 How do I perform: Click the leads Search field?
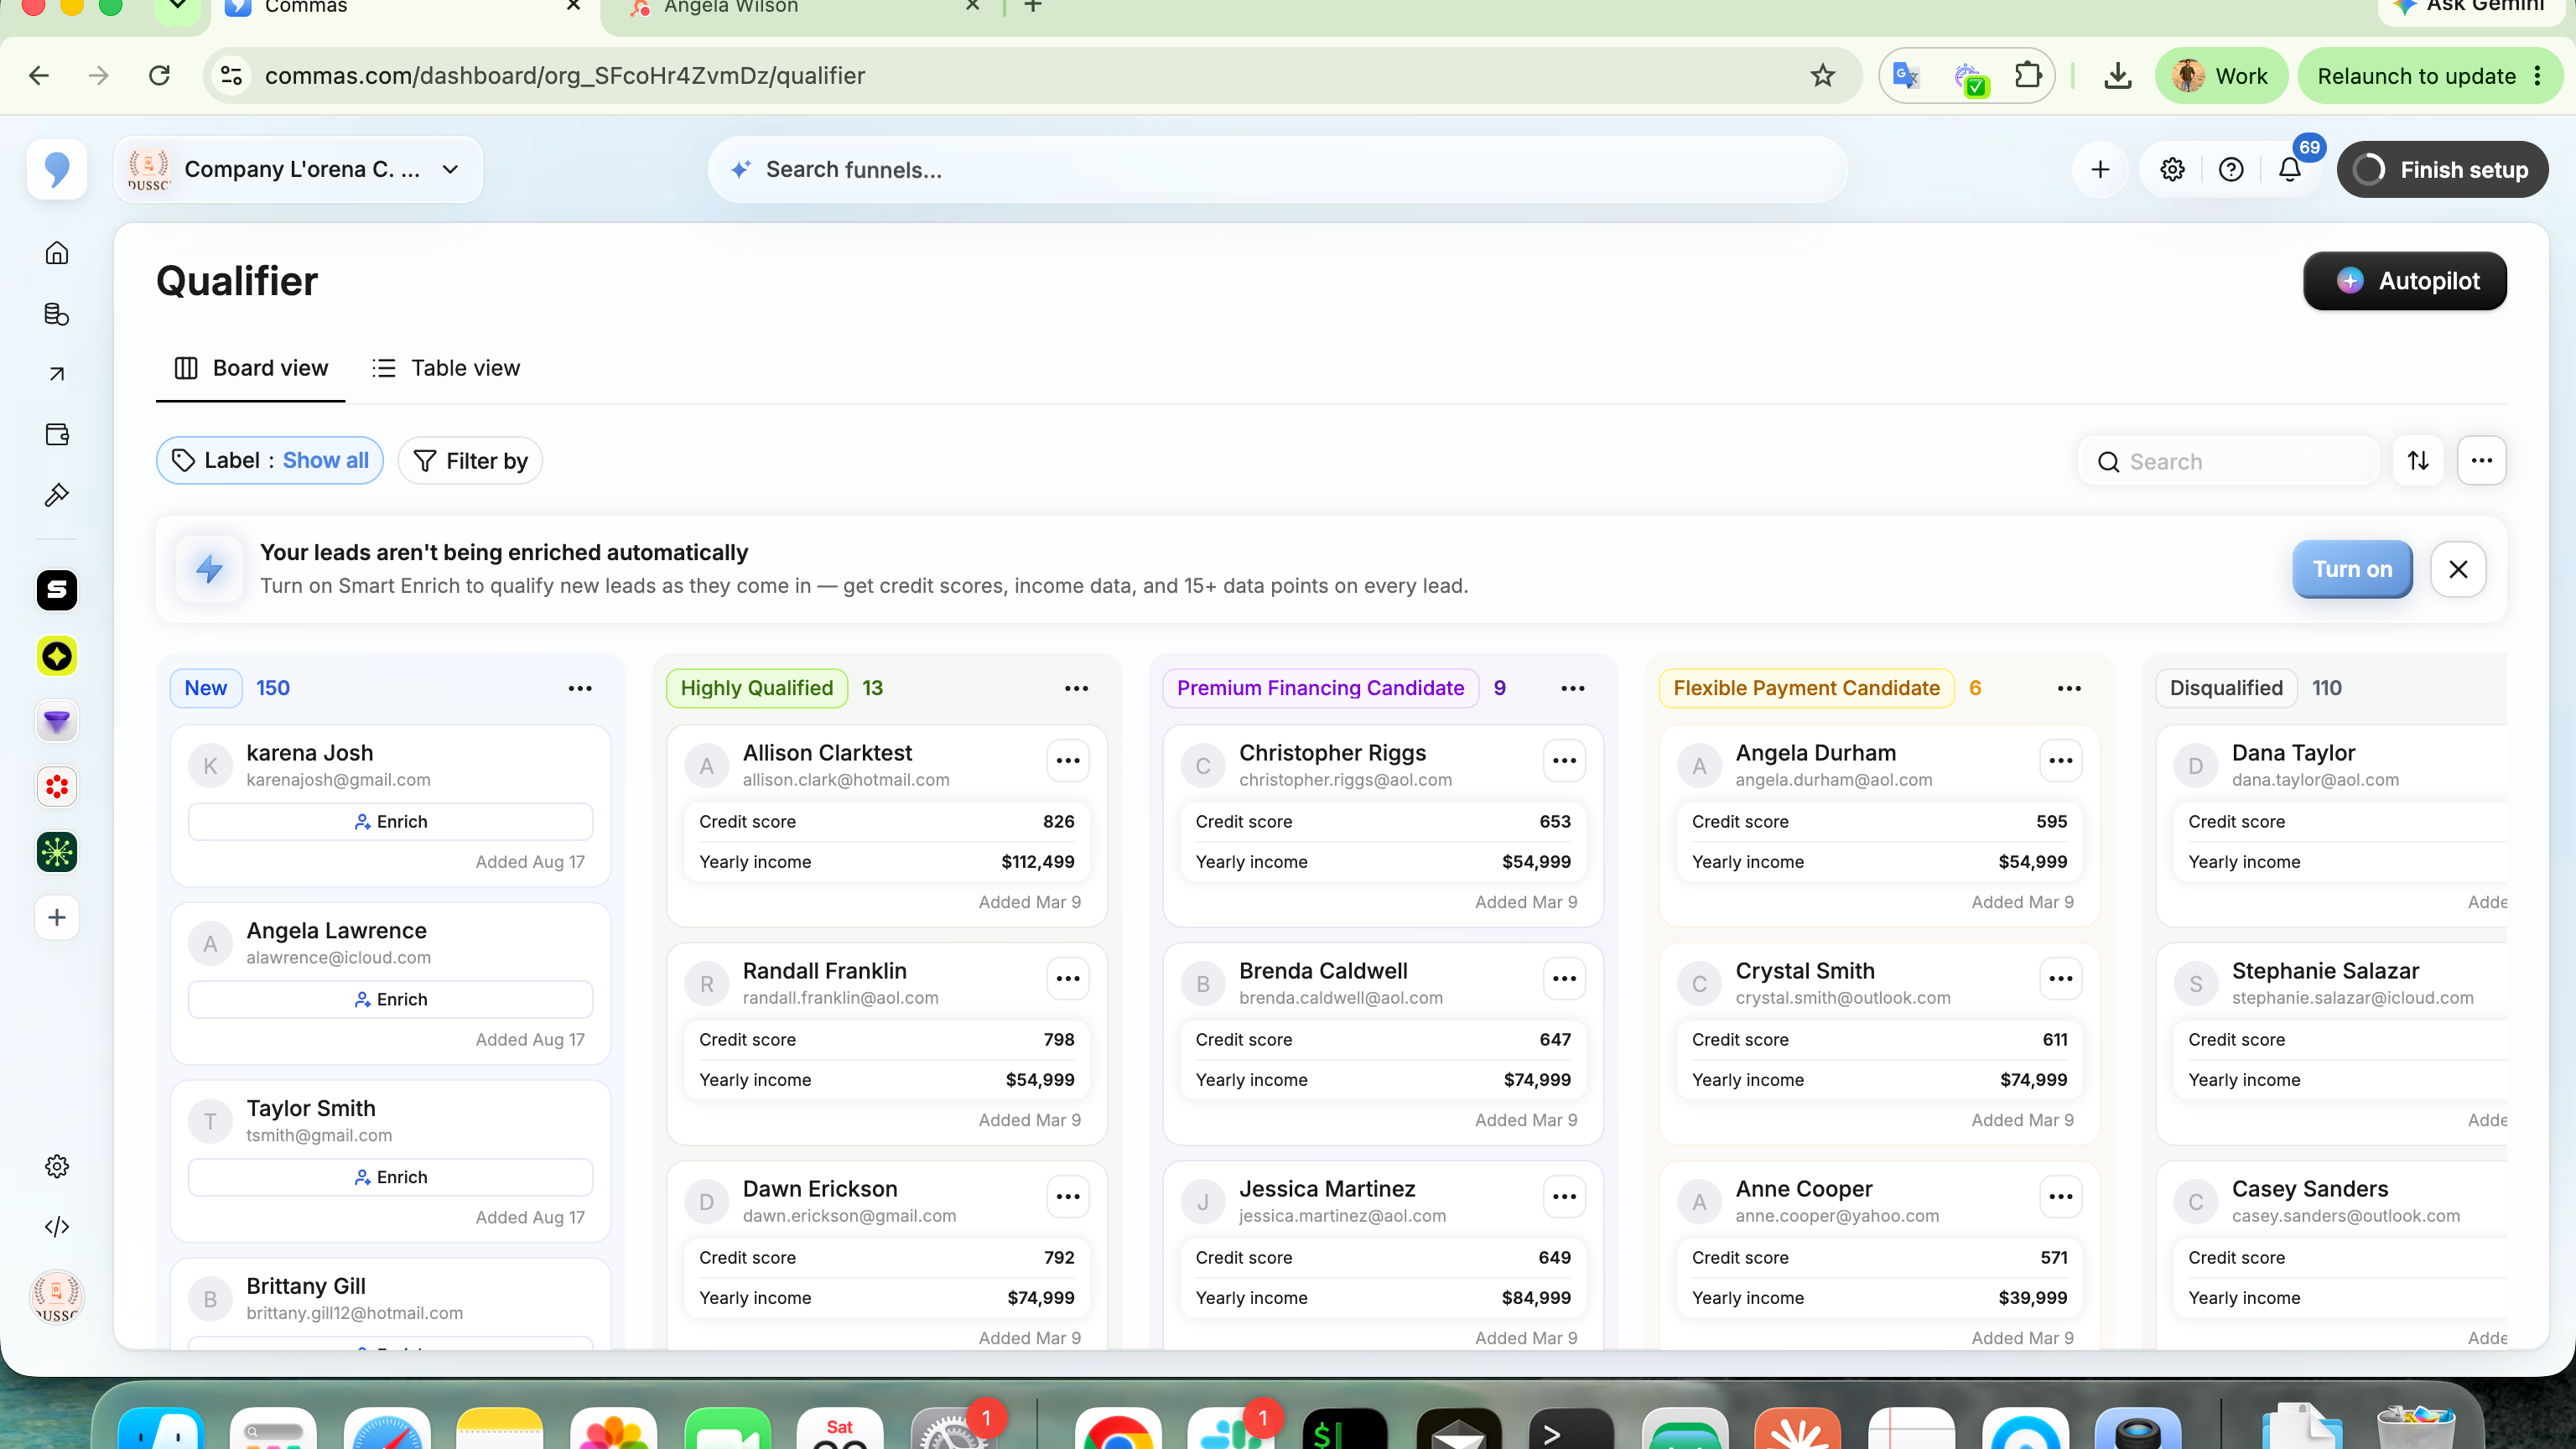(x=2228, y=461)
